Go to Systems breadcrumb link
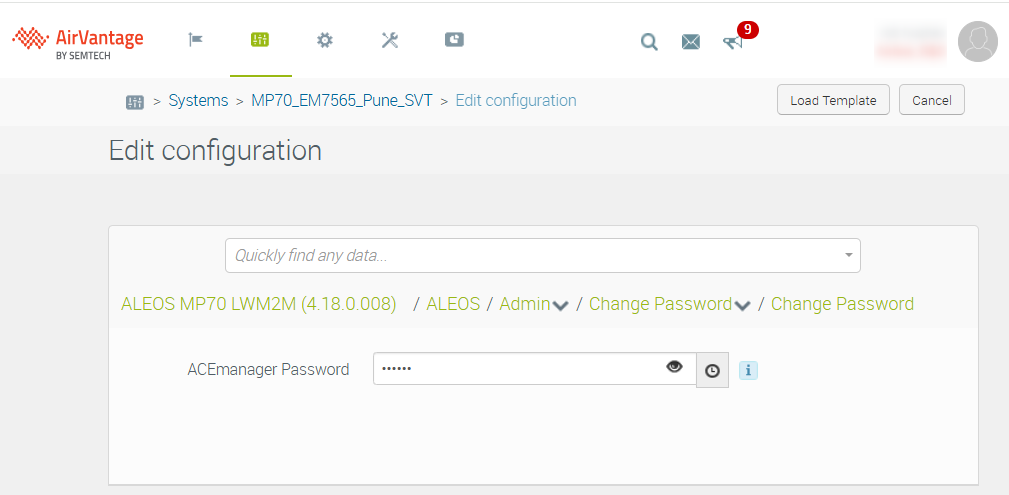Screen dimensions: 1009x495 pos(198,100)
